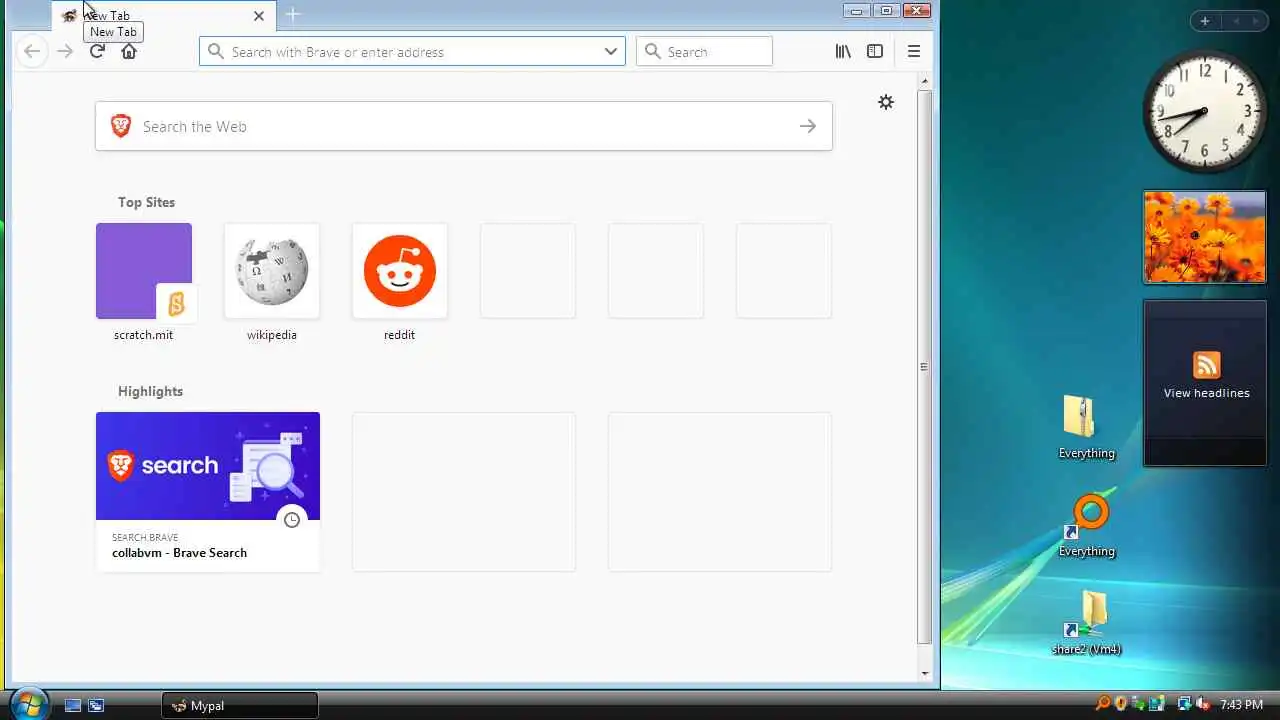Click the Search the Web field
This screenshot has height=720, width=1280.
coord(464,126)
